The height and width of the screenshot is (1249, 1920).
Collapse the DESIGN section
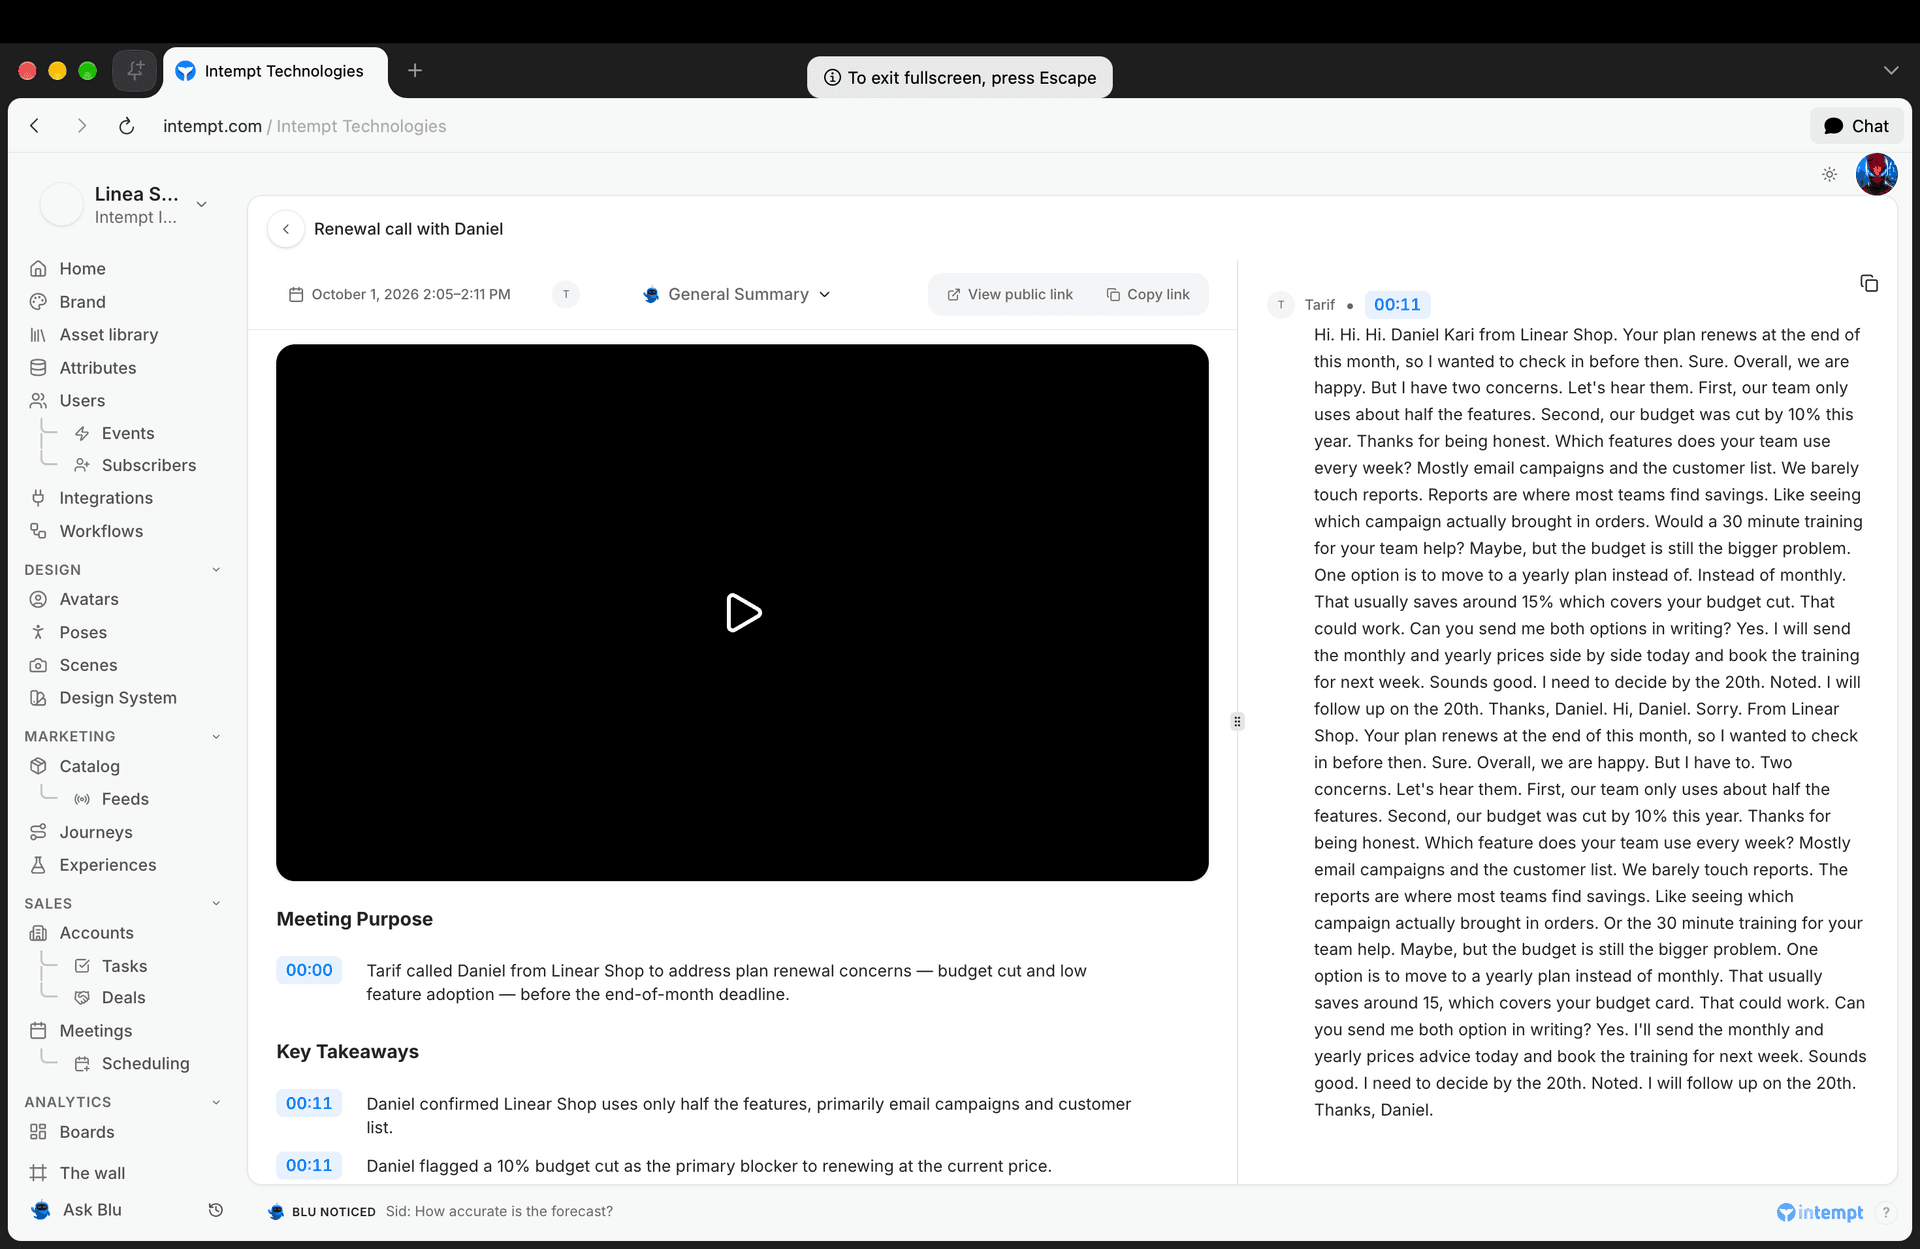coord(216,570)
